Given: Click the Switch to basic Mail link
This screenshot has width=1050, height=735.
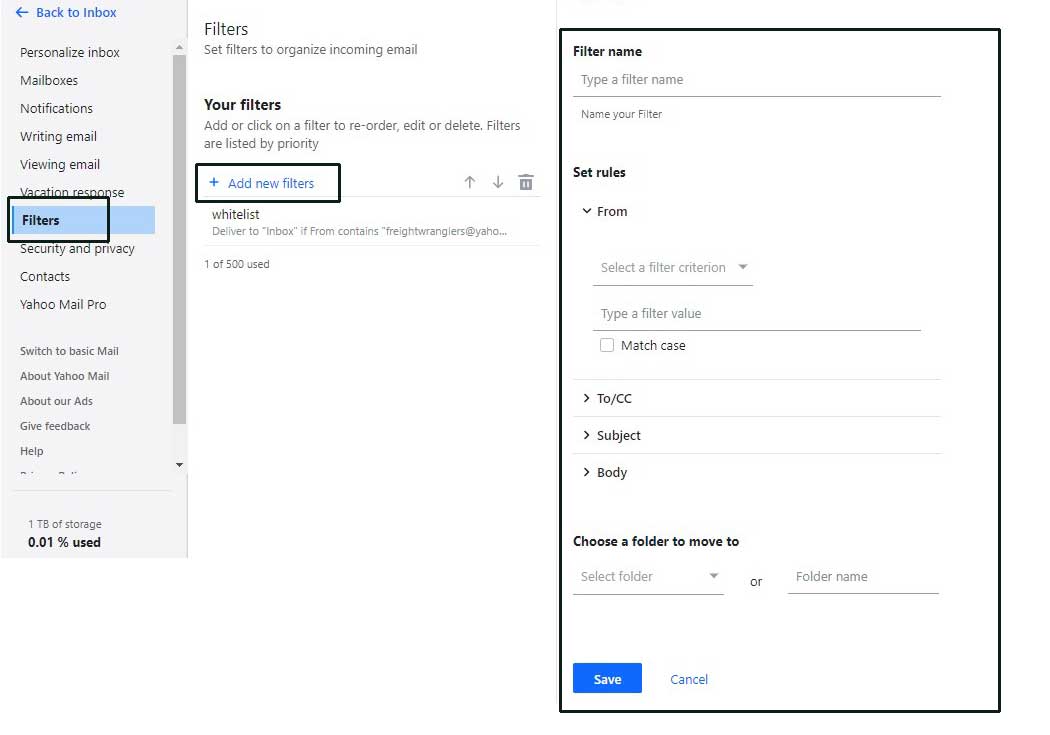Looking at the screenshot, I should tap(68, 351).
